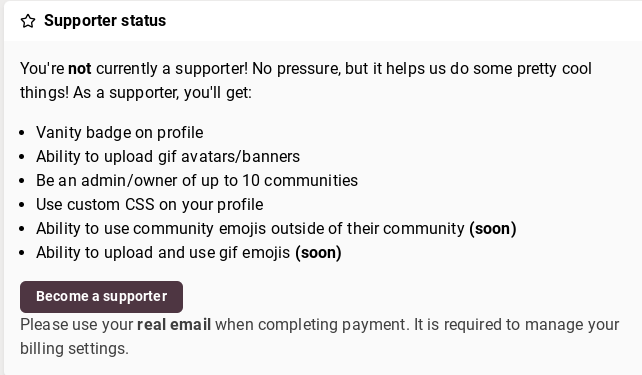Image resolution: width=642 pixels, height=375 pixels.
Task: Click the bullet point before Use custom CSS
Action: pos(22,205)
